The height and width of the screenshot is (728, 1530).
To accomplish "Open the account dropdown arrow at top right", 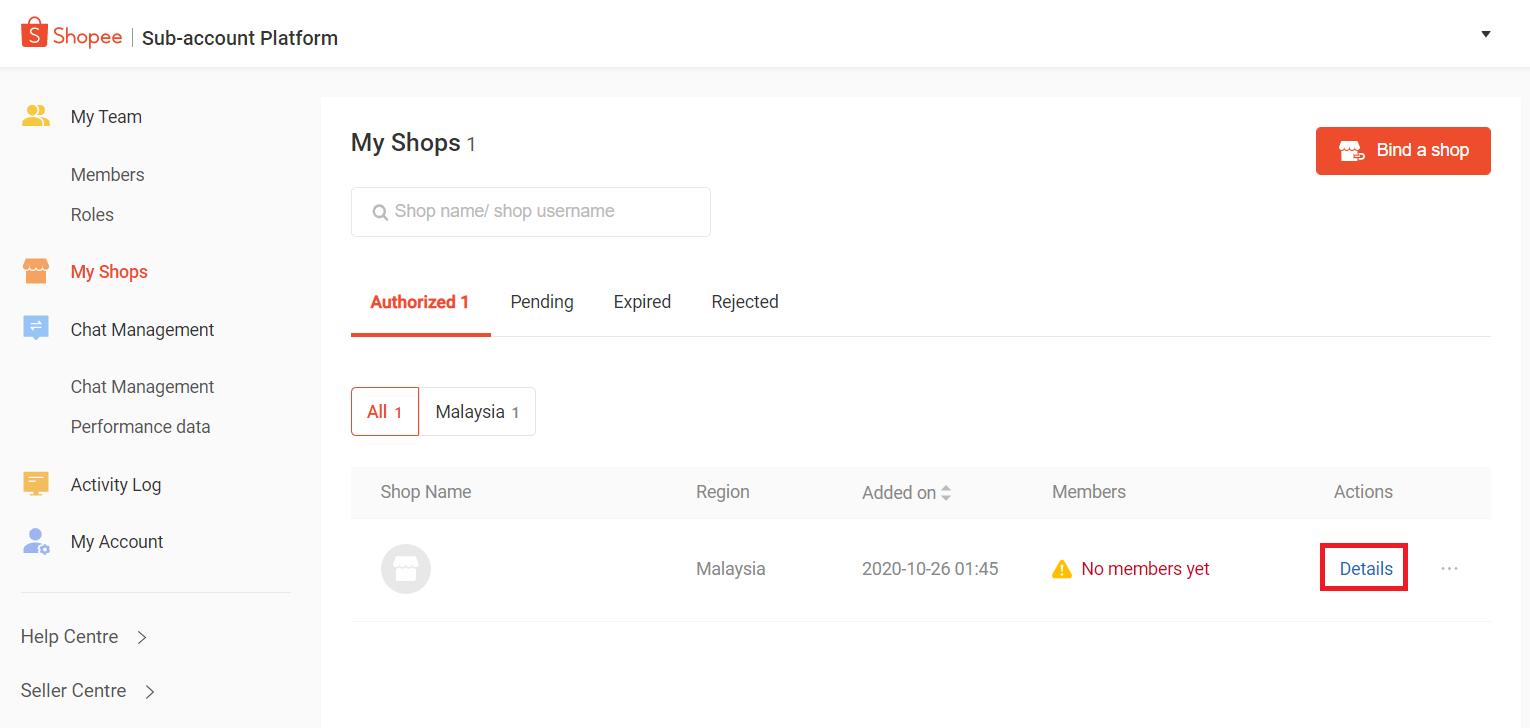I will pyautogui.click(x=1486, y=33).
